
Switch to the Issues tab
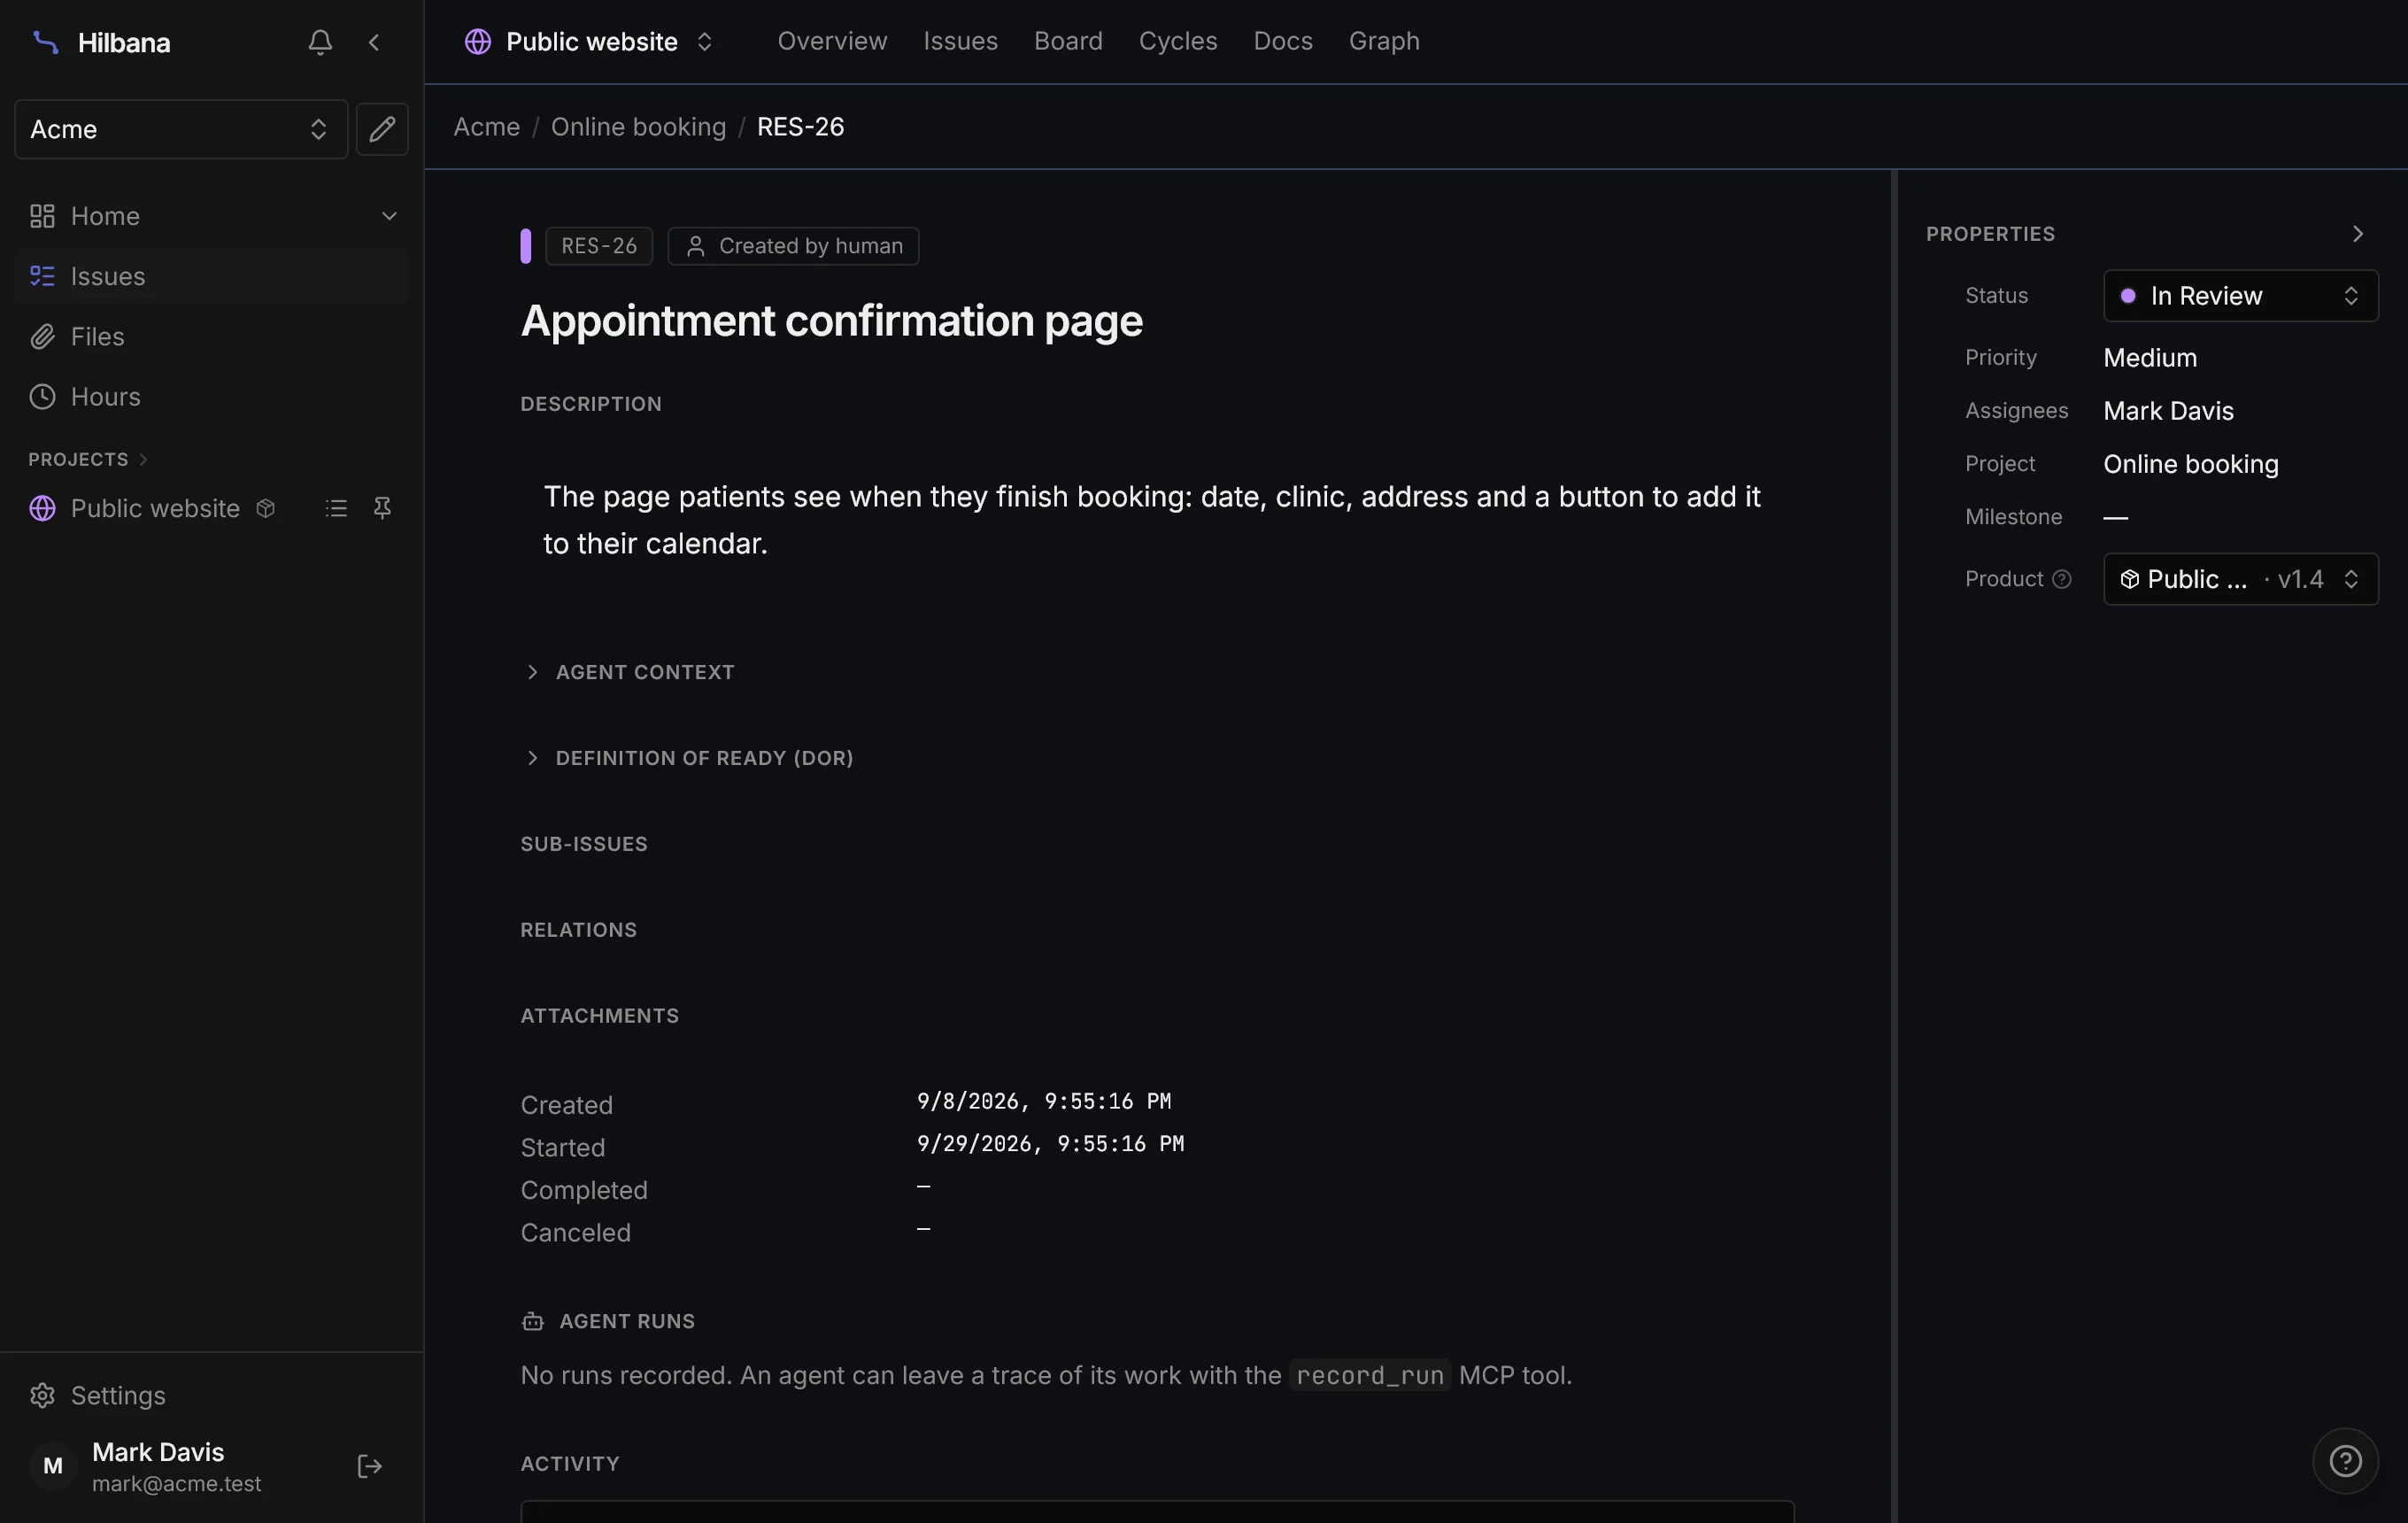[x=960, y=41]
